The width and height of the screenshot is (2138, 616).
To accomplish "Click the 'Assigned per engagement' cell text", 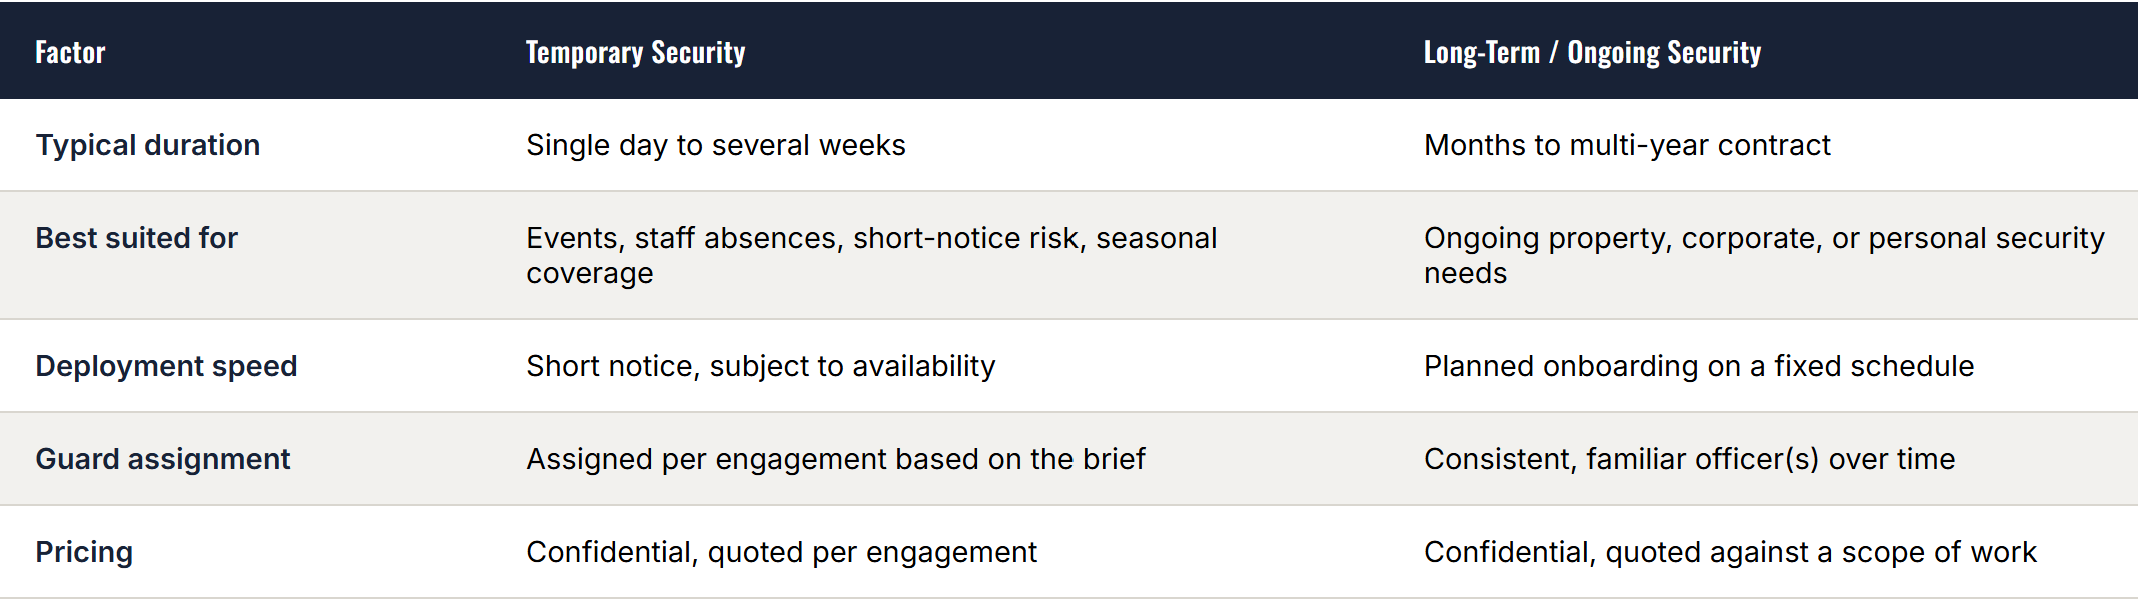I will point(836,459).
